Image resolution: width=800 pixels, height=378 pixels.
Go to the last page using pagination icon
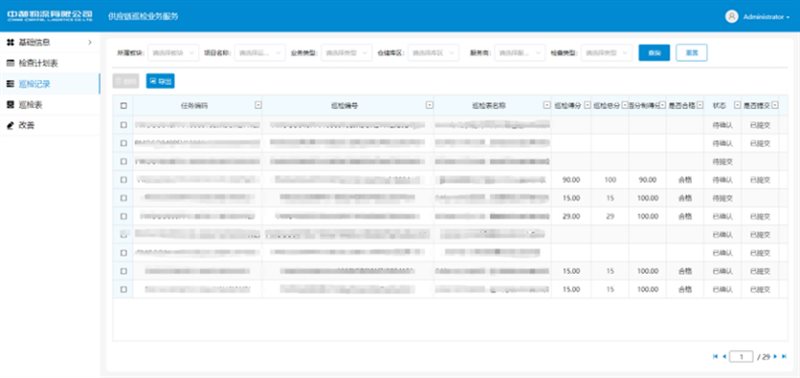[784, 357]
